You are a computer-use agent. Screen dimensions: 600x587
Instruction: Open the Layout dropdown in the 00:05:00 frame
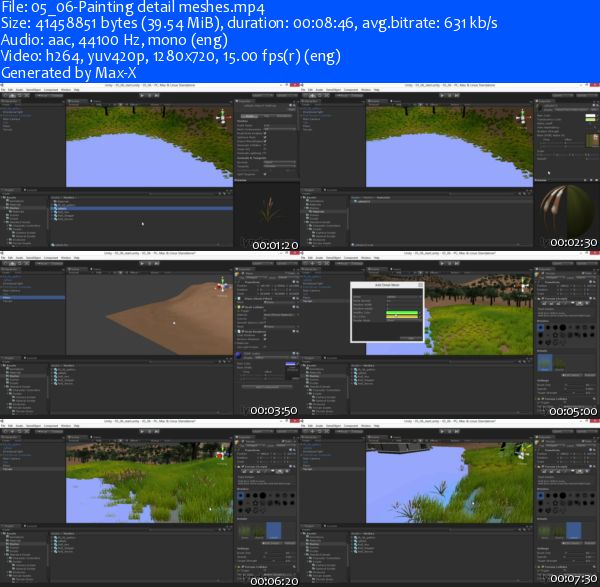(587, 263)
